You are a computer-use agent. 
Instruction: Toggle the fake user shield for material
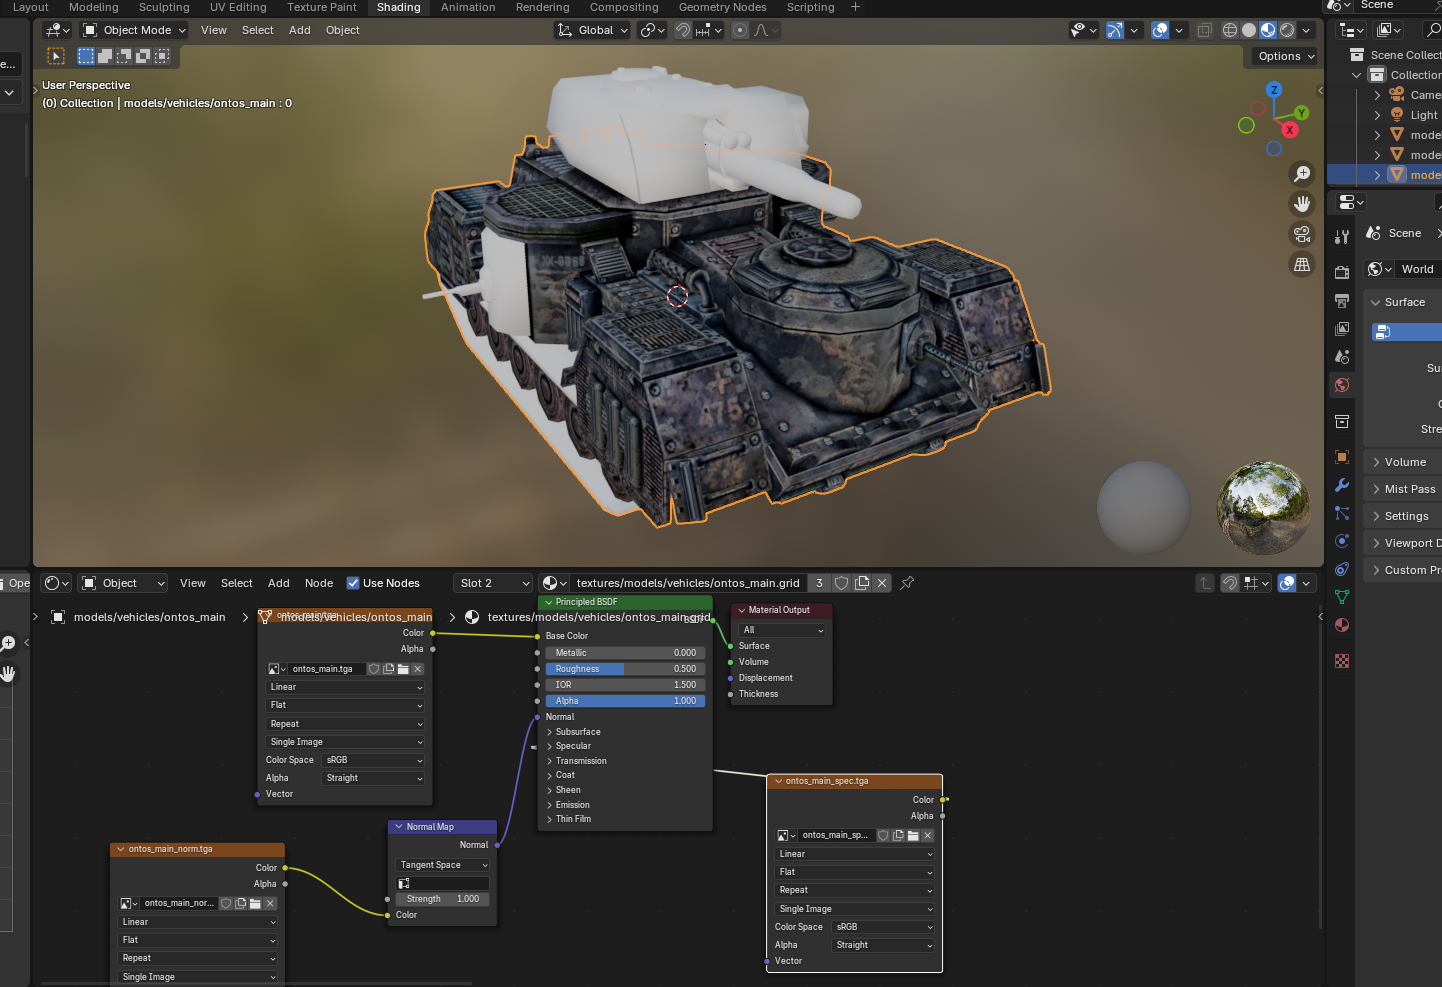[x=842, y=583]
